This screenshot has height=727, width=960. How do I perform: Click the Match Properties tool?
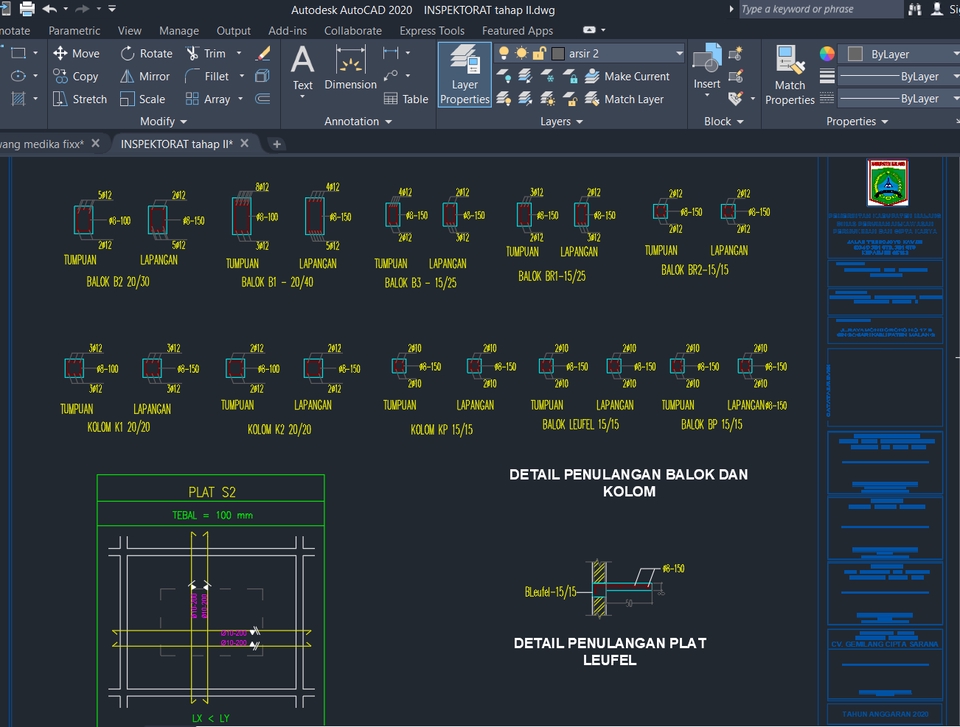point(789,74)
